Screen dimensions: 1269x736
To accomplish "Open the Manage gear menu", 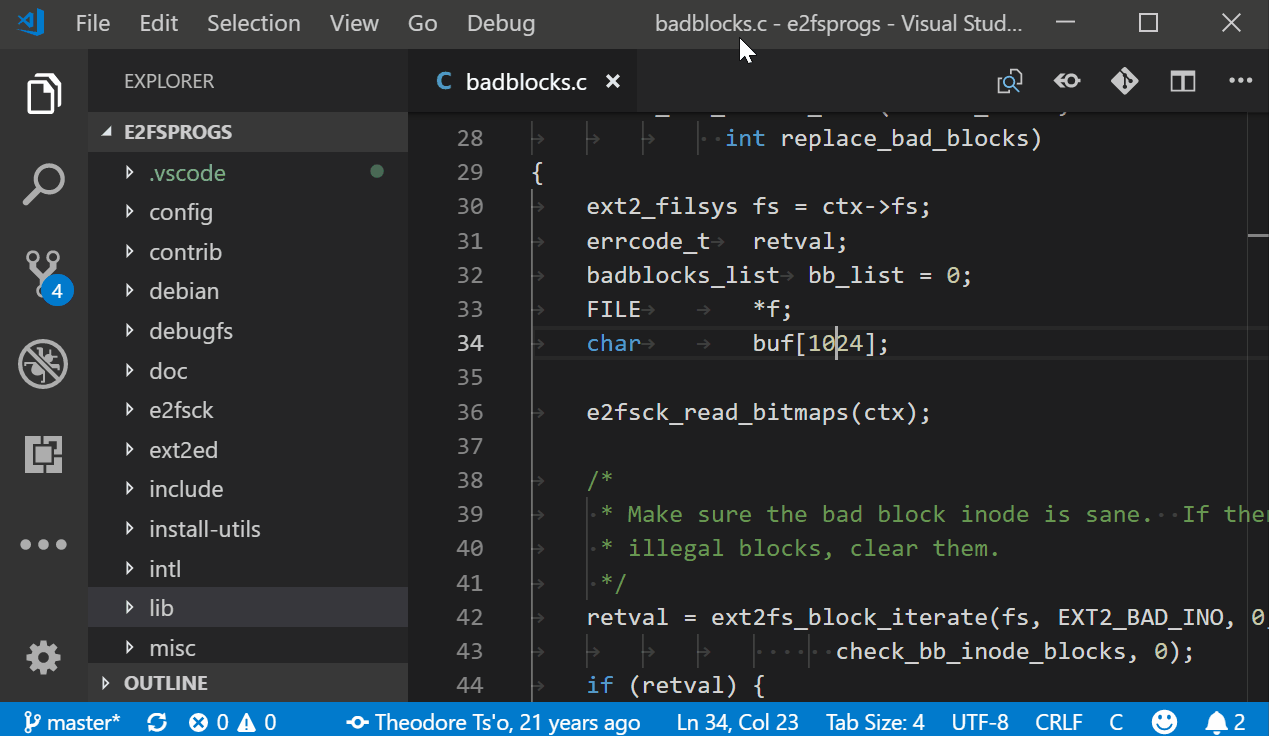I will (43, 657).
